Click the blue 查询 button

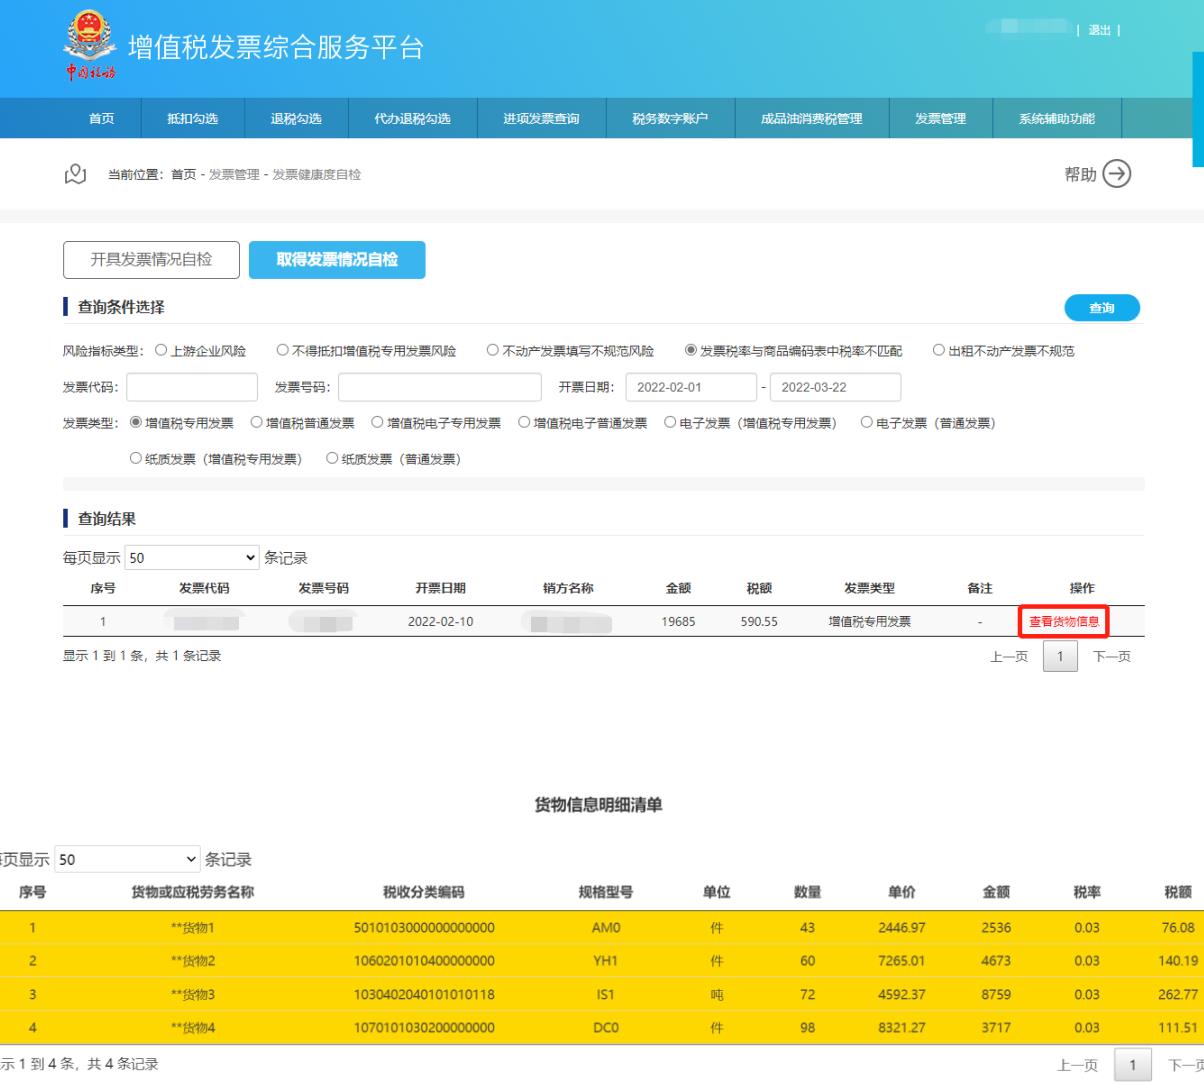pos(1101,308)
